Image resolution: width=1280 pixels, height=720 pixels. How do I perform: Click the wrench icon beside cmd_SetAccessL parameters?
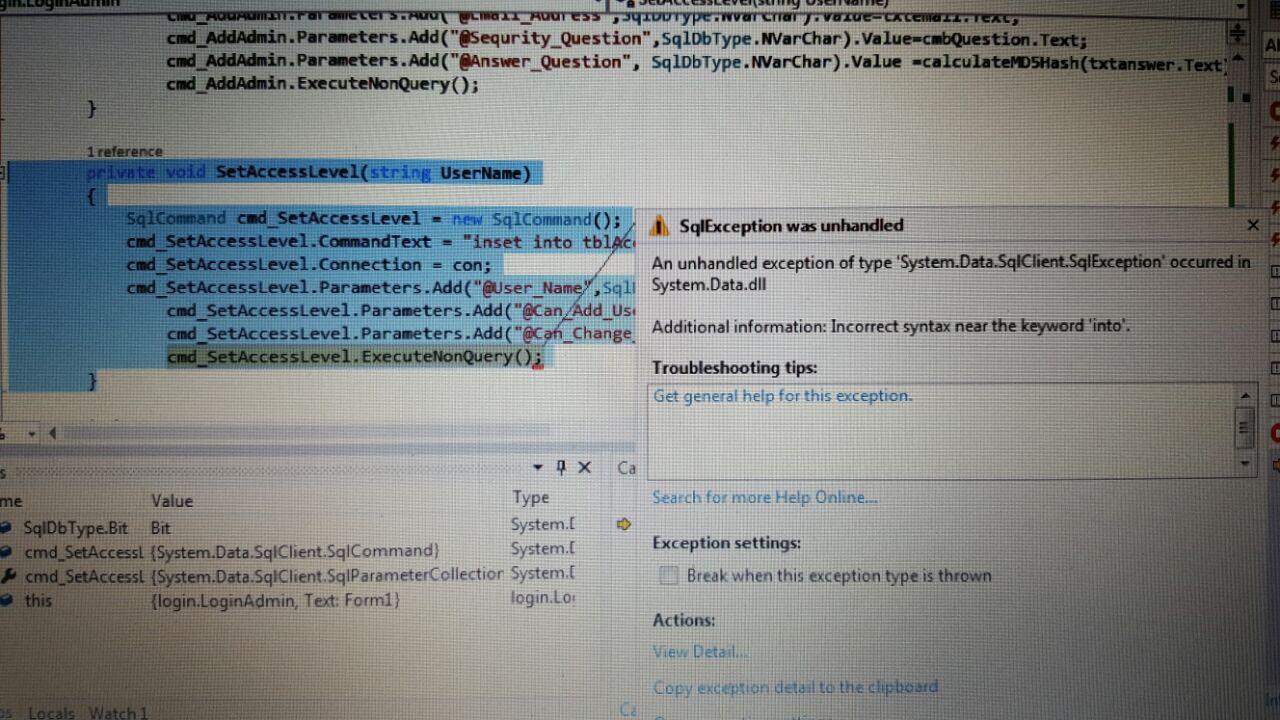pos(8,575)
